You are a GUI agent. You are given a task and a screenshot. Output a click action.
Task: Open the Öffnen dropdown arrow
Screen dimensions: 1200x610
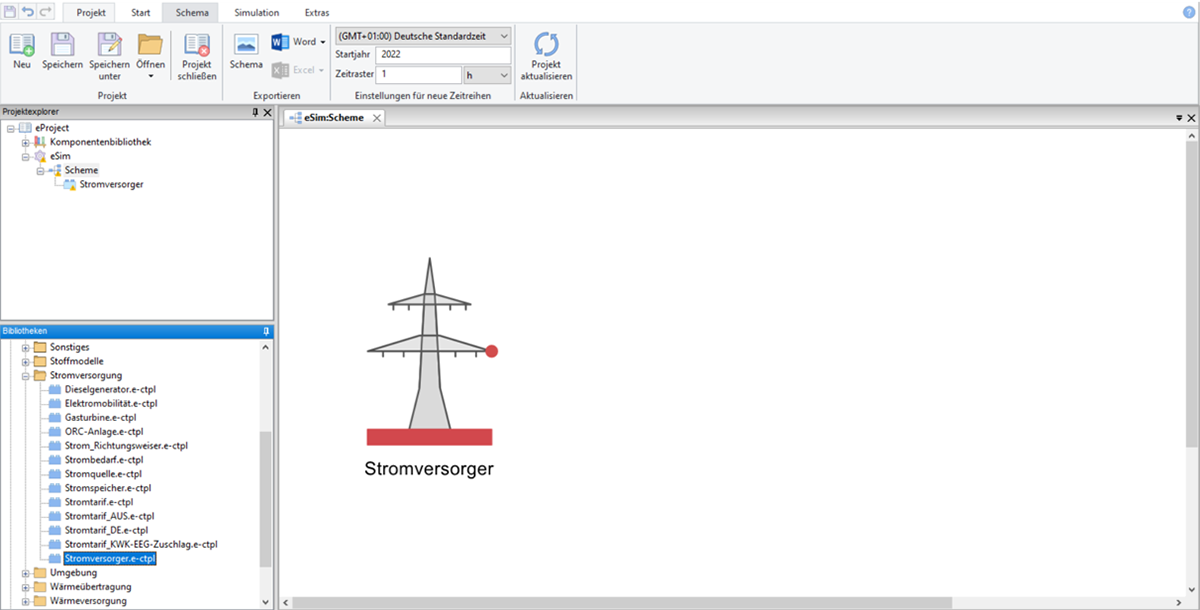pos(150,76)
